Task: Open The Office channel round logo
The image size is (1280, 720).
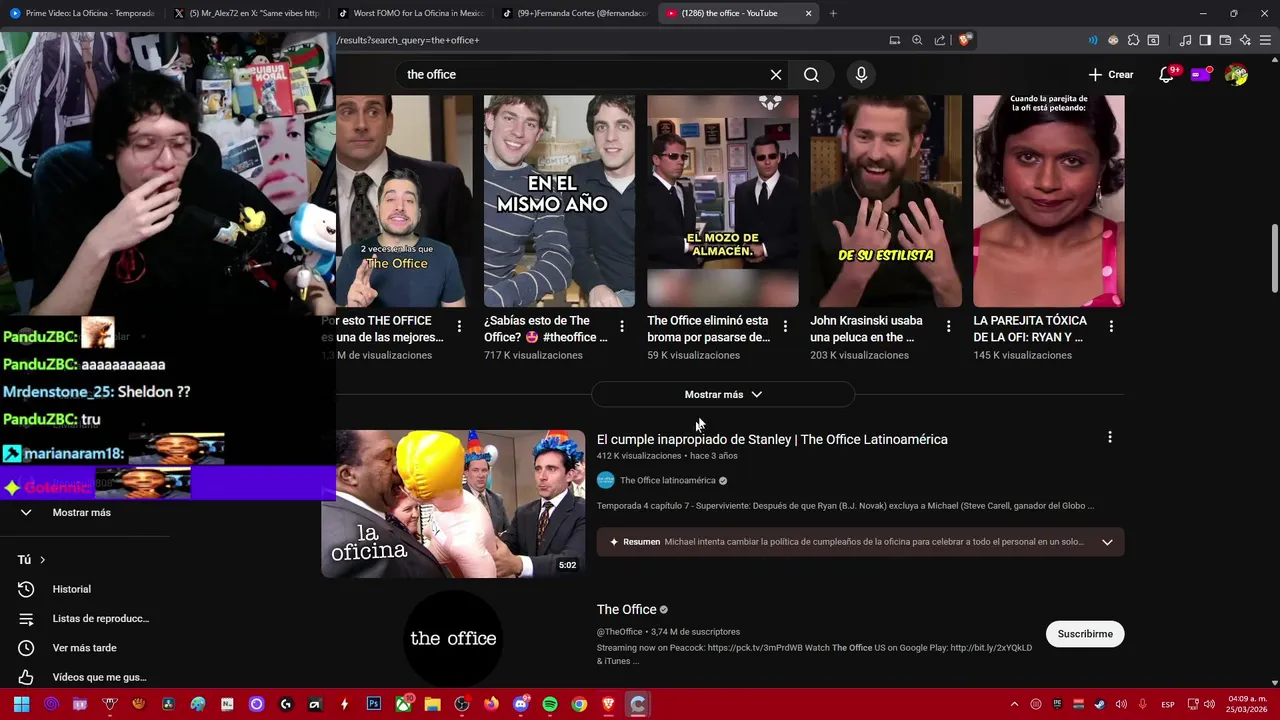Action: 453,638
